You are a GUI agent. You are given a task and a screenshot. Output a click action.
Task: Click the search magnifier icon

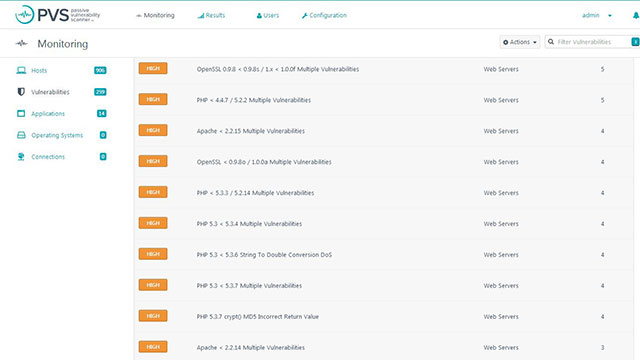point(551,42)
